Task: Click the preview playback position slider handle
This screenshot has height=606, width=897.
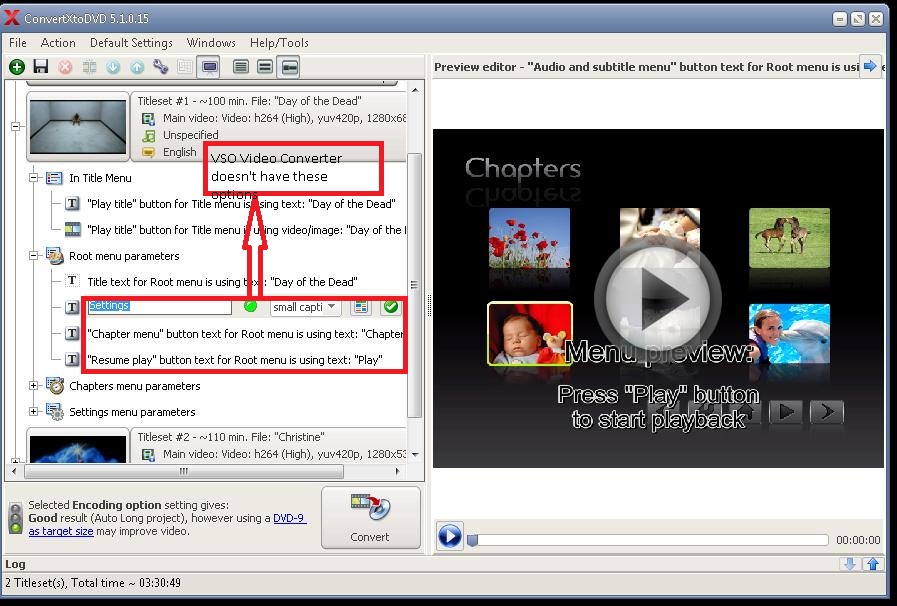Action: (473, 540)
